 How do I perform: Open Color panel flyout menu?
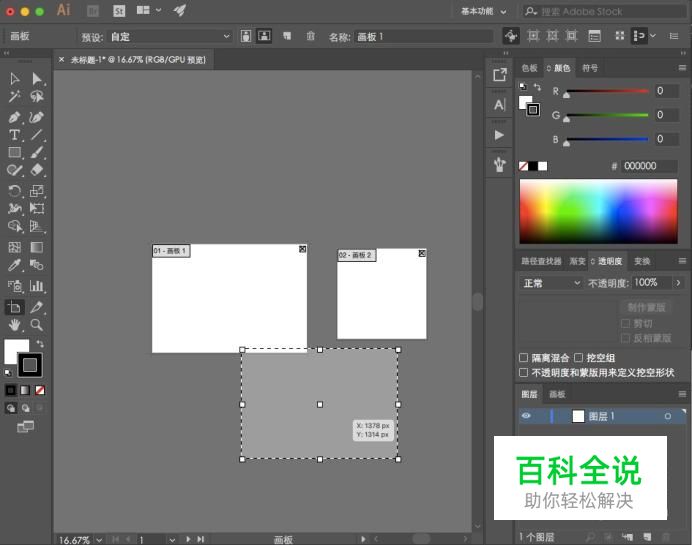tap(682, 68)
